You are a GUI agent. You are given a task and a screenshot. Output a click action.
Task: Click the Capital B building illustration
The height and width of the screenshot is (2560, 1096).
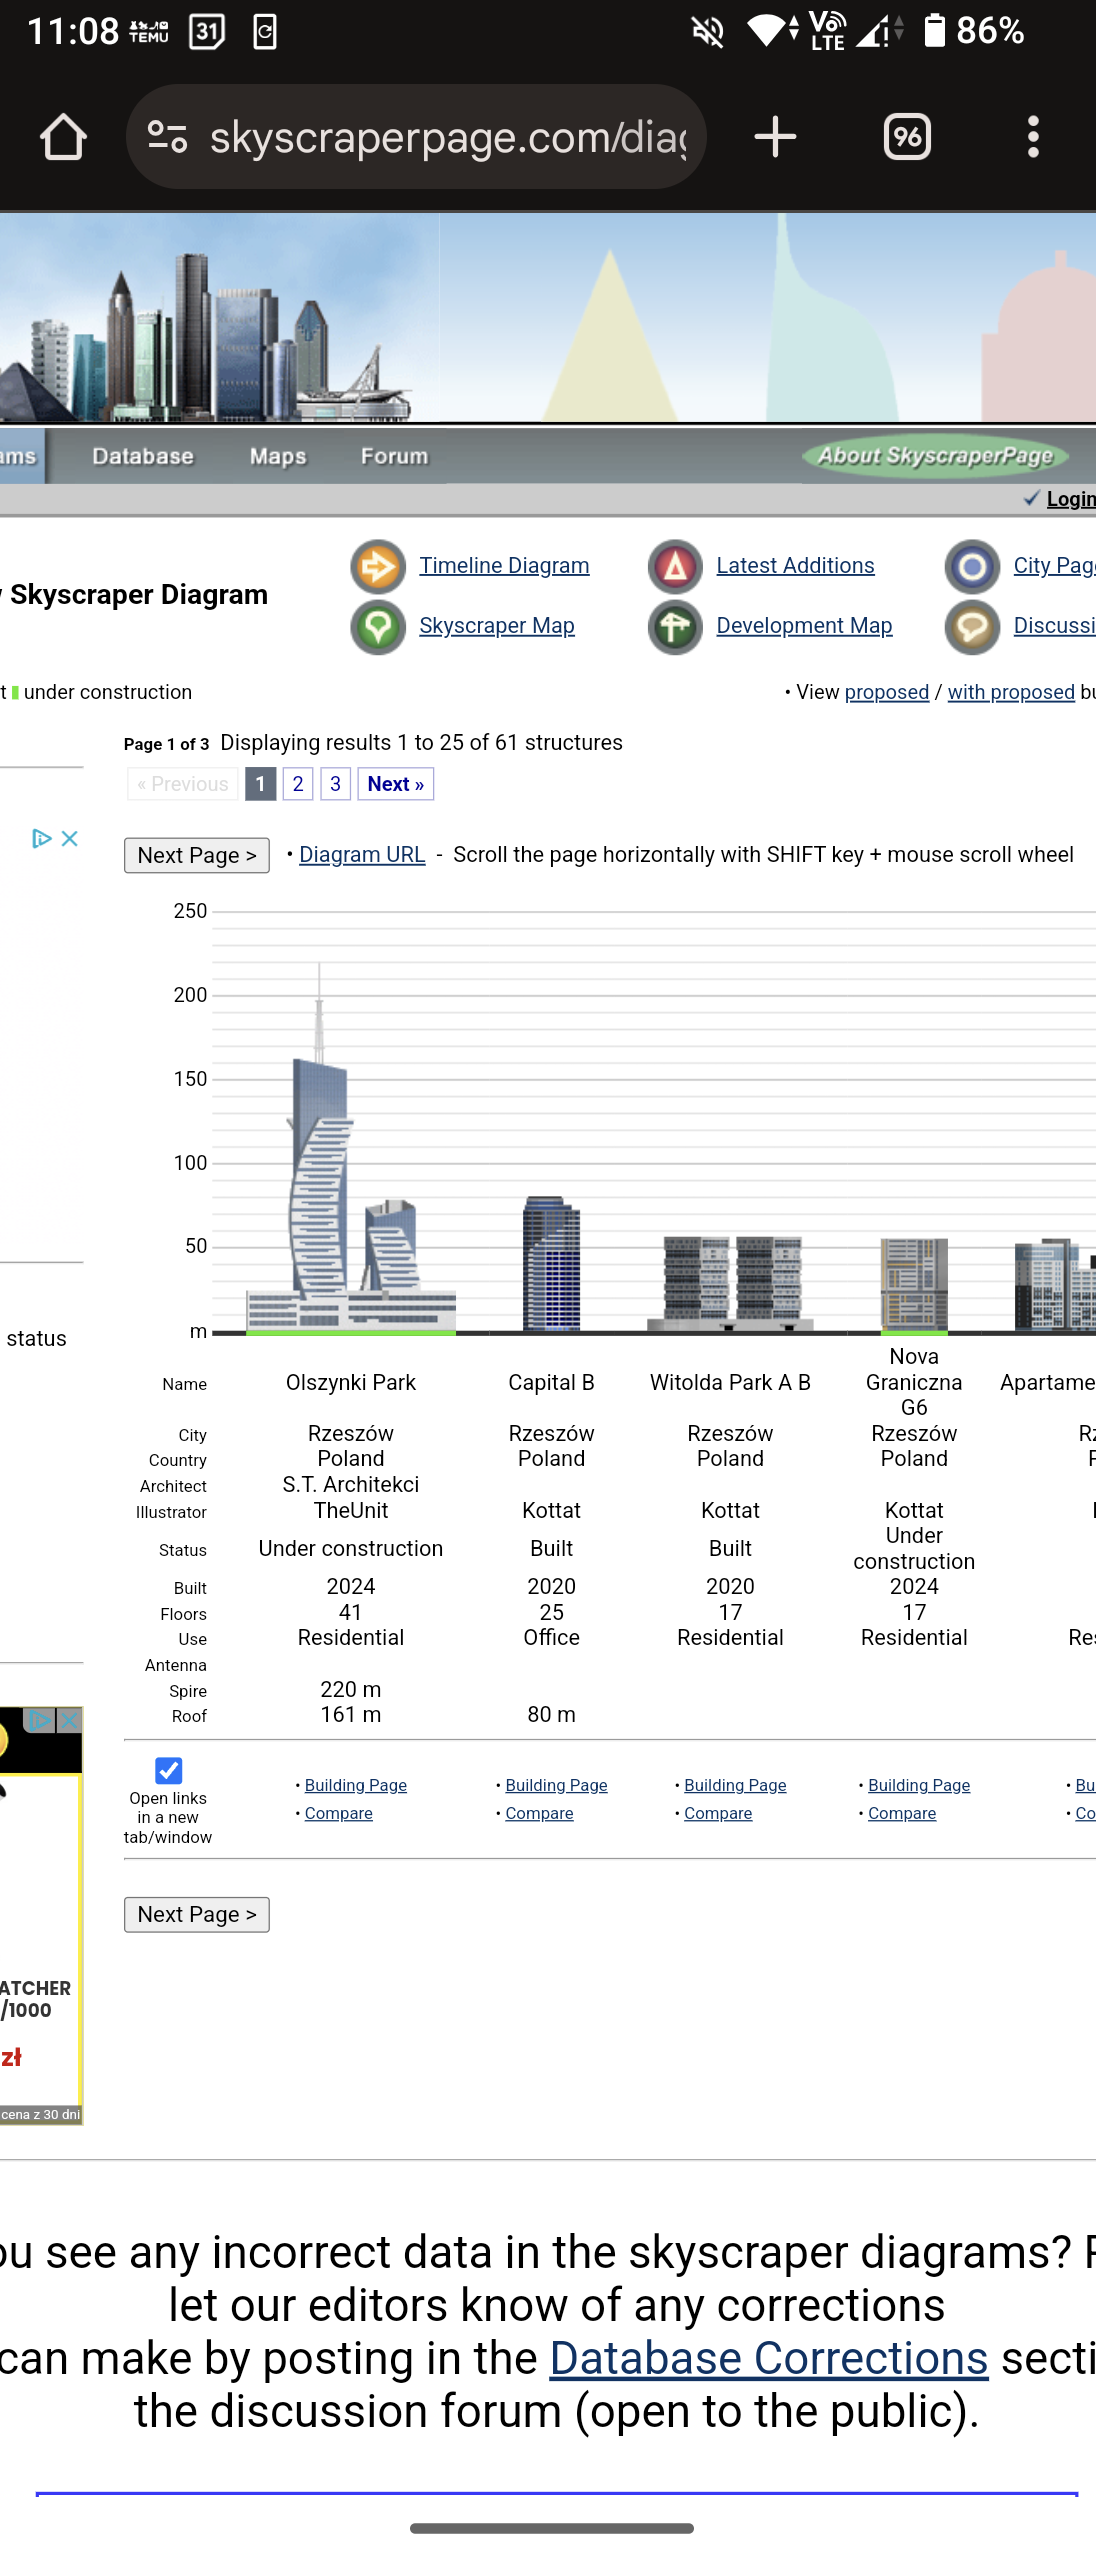pos(551,1264)
